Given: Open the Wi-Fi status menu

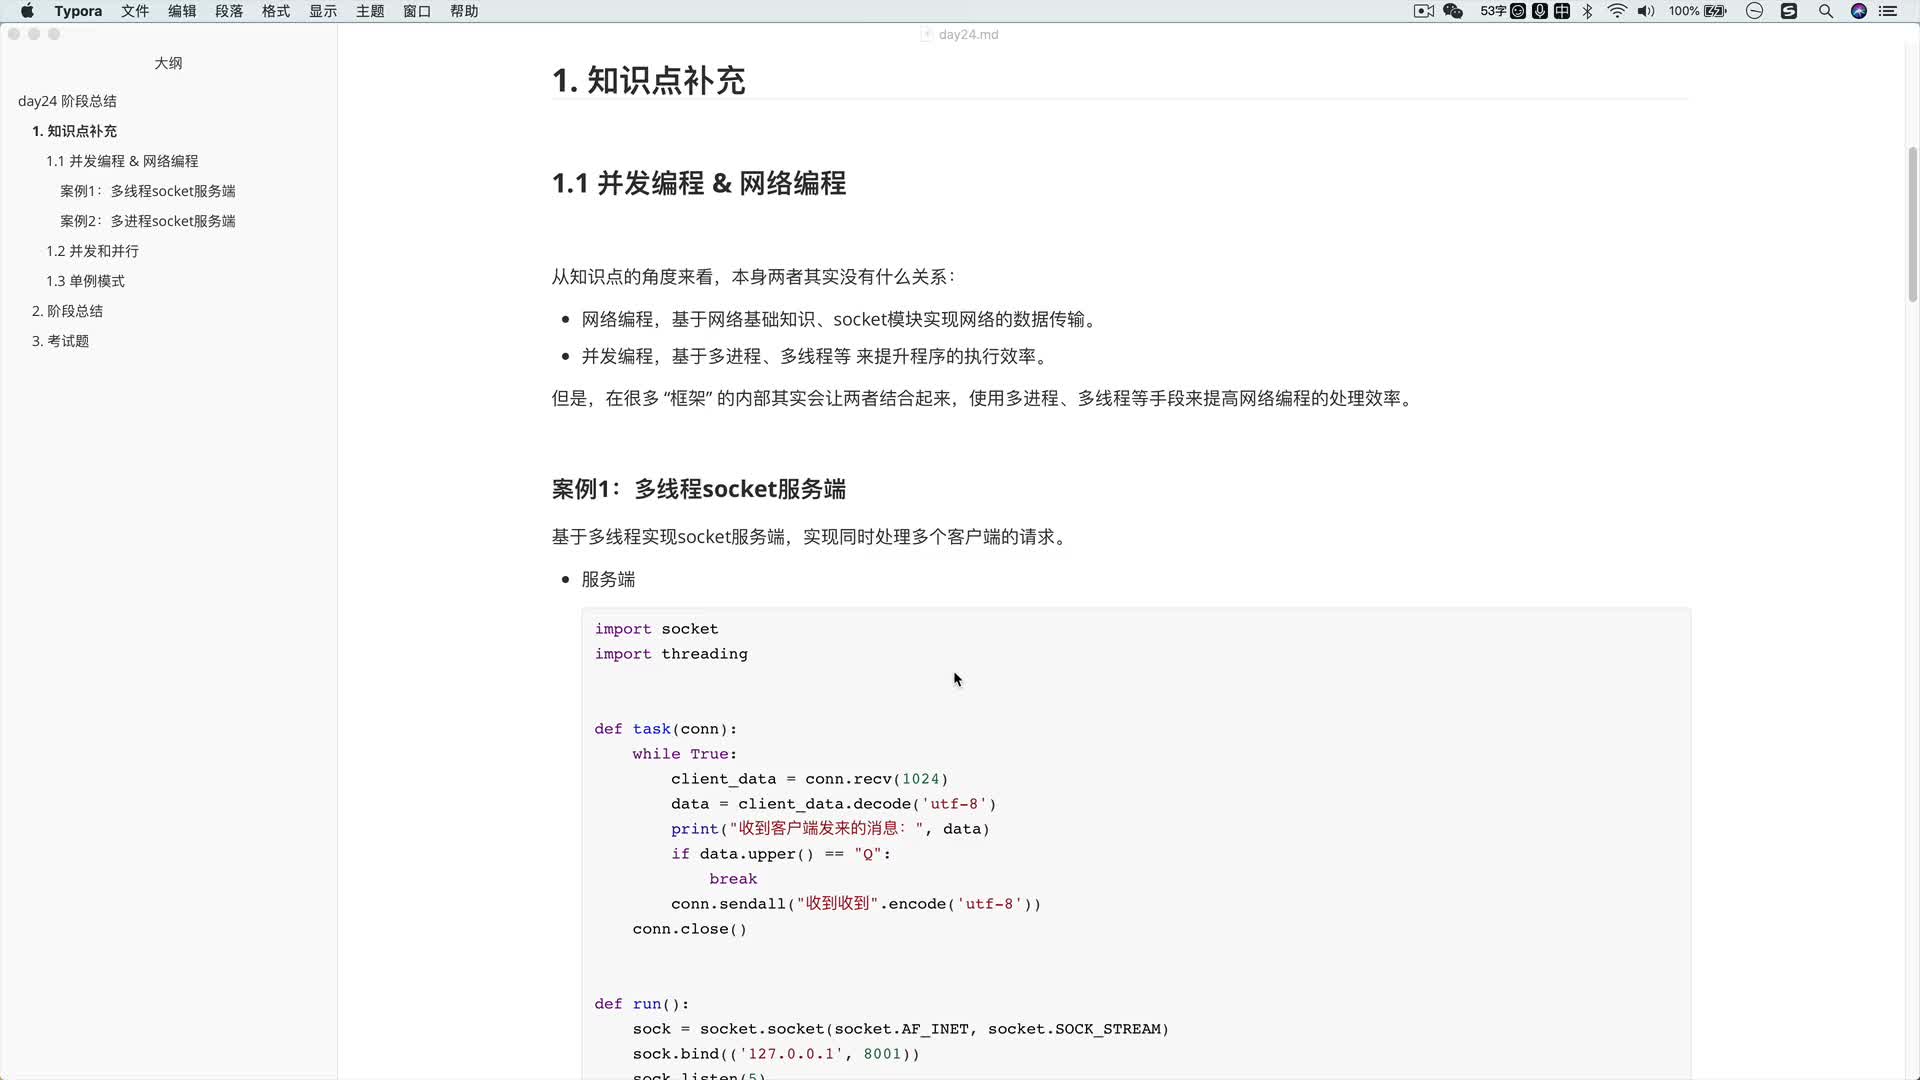Looking at the screenshot, I should pos(1617,11).
